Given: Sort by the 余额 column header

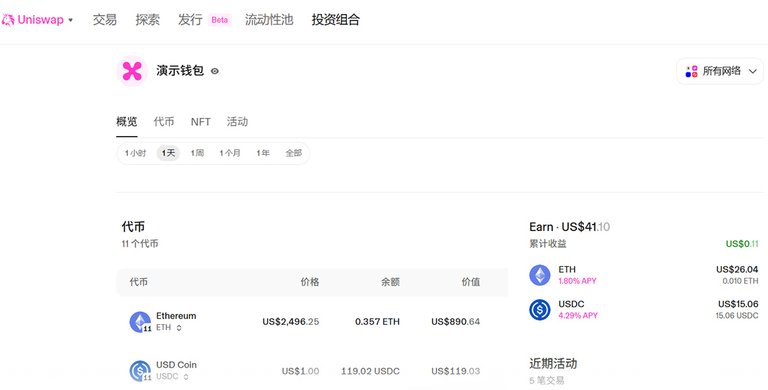Looking at the screenshot, I should (390, 282).
